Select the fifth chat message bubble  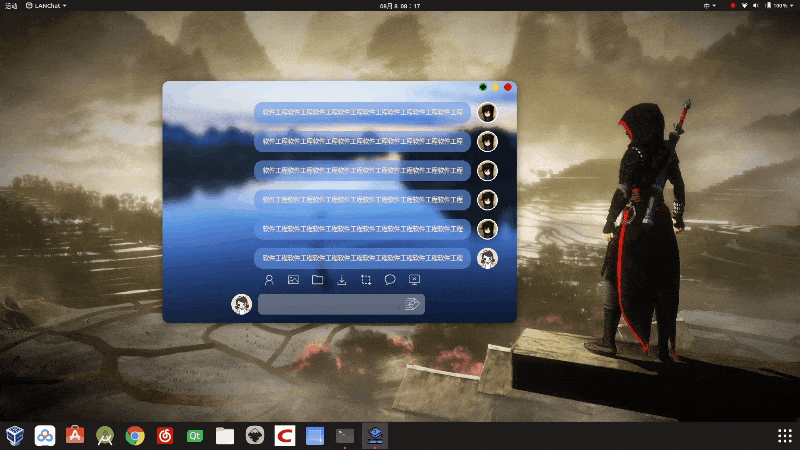362,229
